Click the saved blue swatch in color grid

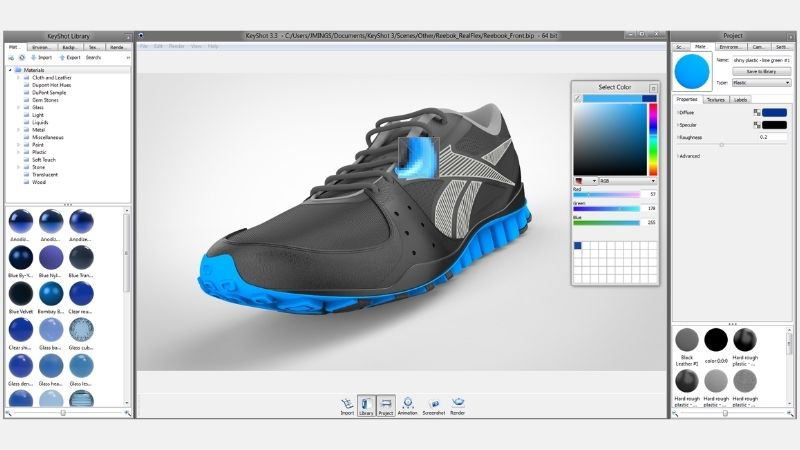578,245
